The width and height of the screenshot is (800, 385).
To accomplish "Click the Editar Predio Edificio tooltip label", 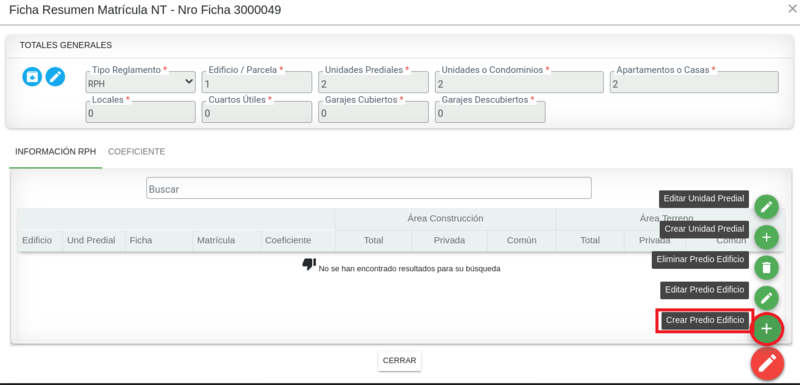I will (x=704, y=290).
